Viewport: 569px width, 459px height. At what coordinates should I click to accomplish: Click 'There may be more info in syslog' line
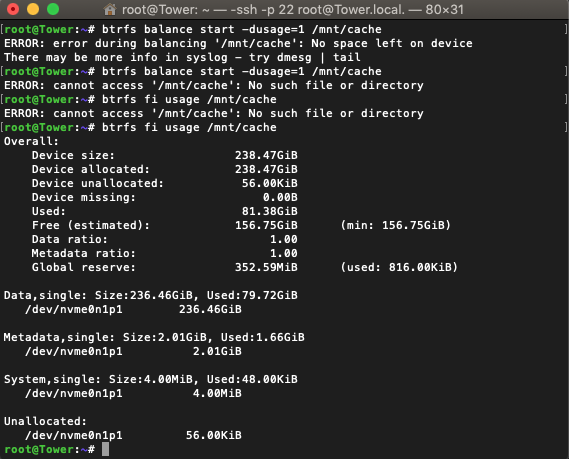tap(182, 57)
